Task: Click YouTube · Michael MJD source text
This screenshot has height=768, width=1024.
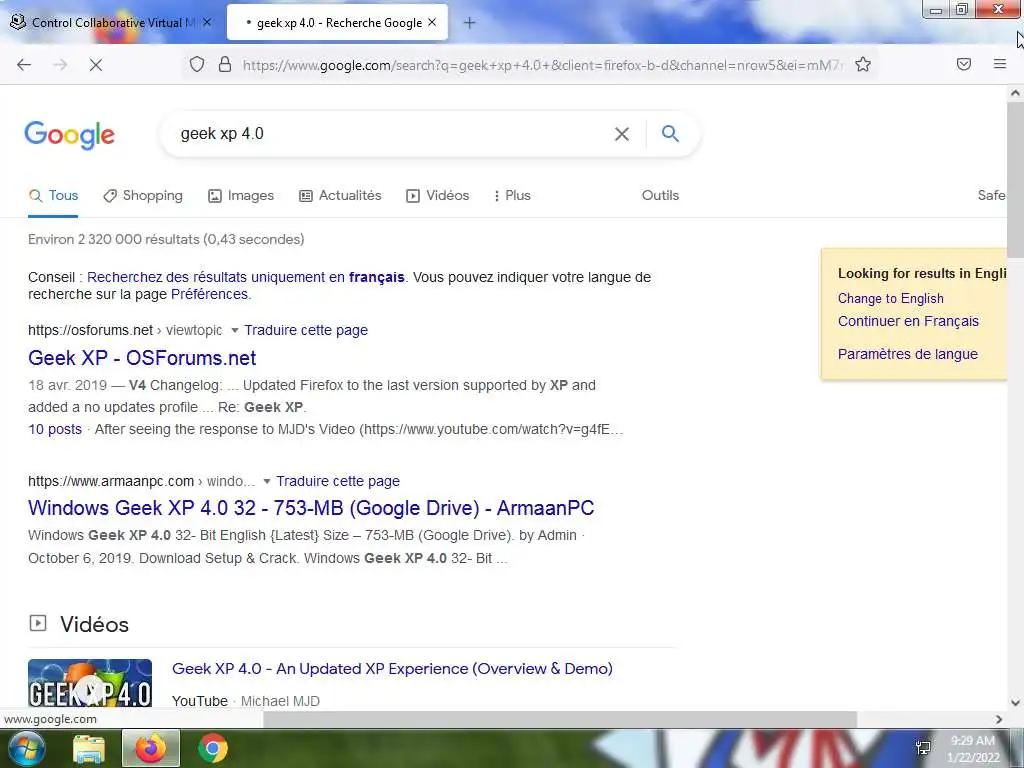Action: click(x=246, y=701)
